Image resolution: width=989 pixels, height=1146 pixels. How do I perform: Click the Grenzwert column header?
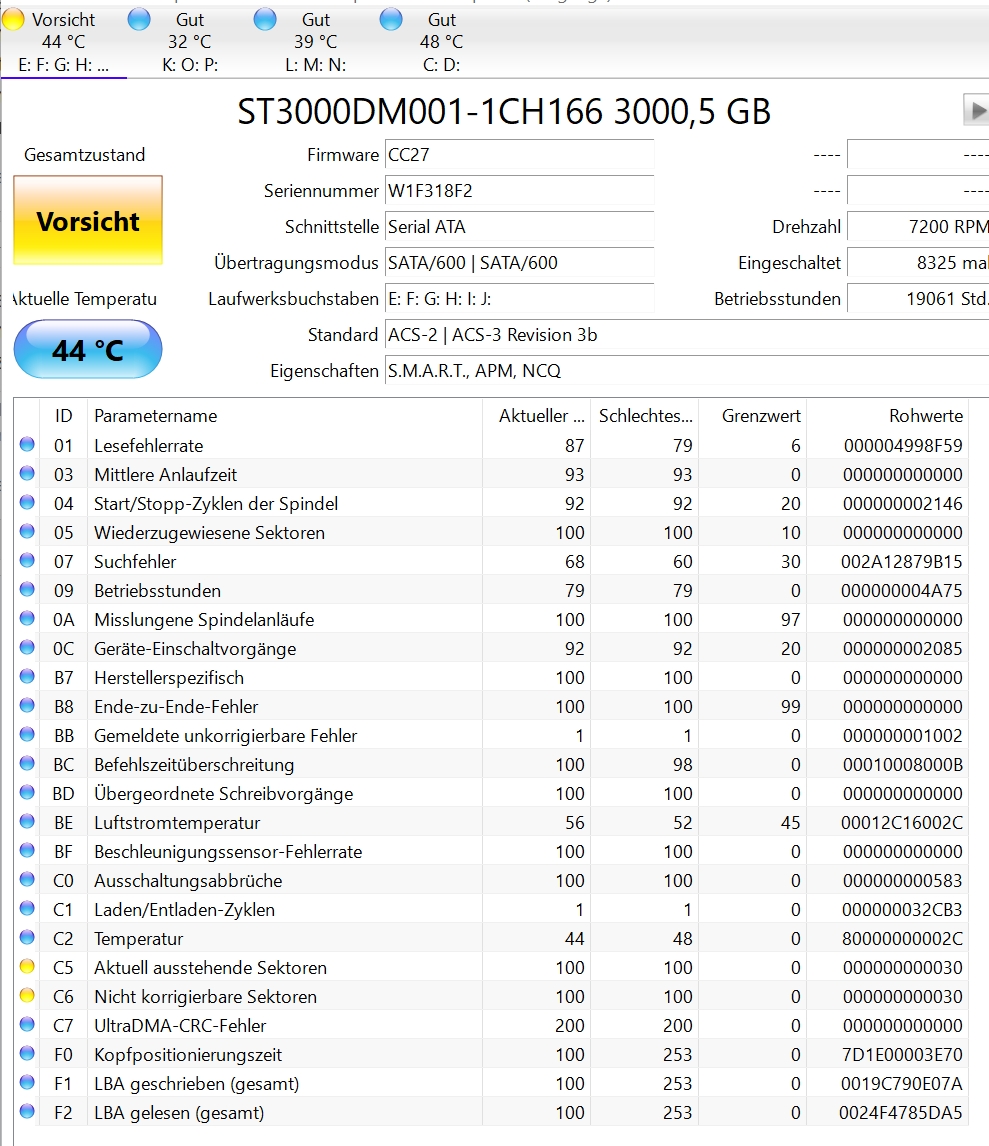pos(750,416)
